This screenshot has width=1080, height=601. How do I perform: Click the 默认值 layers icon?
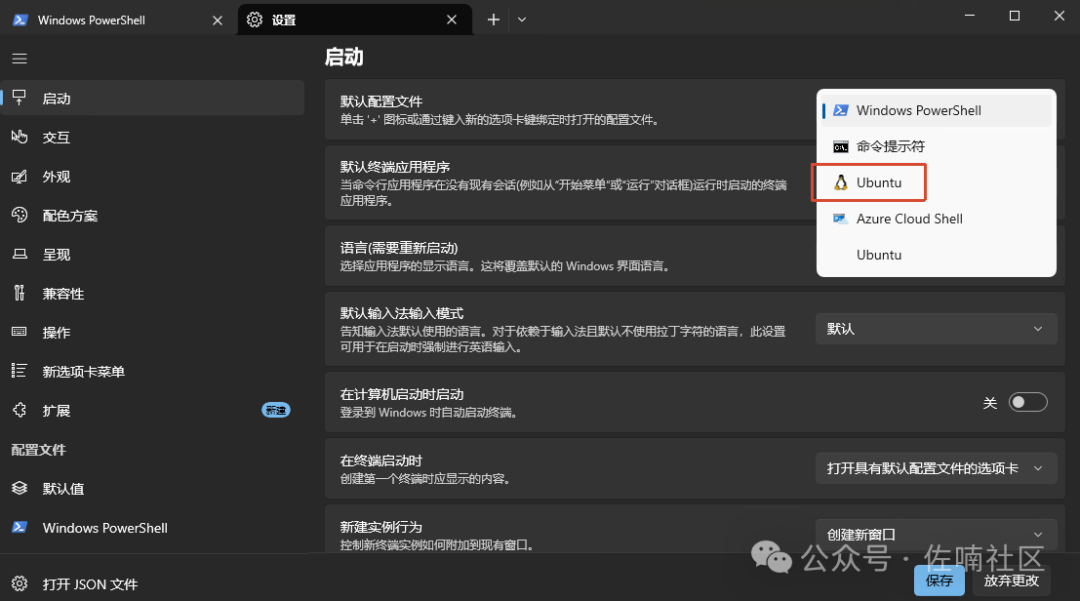point(19,488)
